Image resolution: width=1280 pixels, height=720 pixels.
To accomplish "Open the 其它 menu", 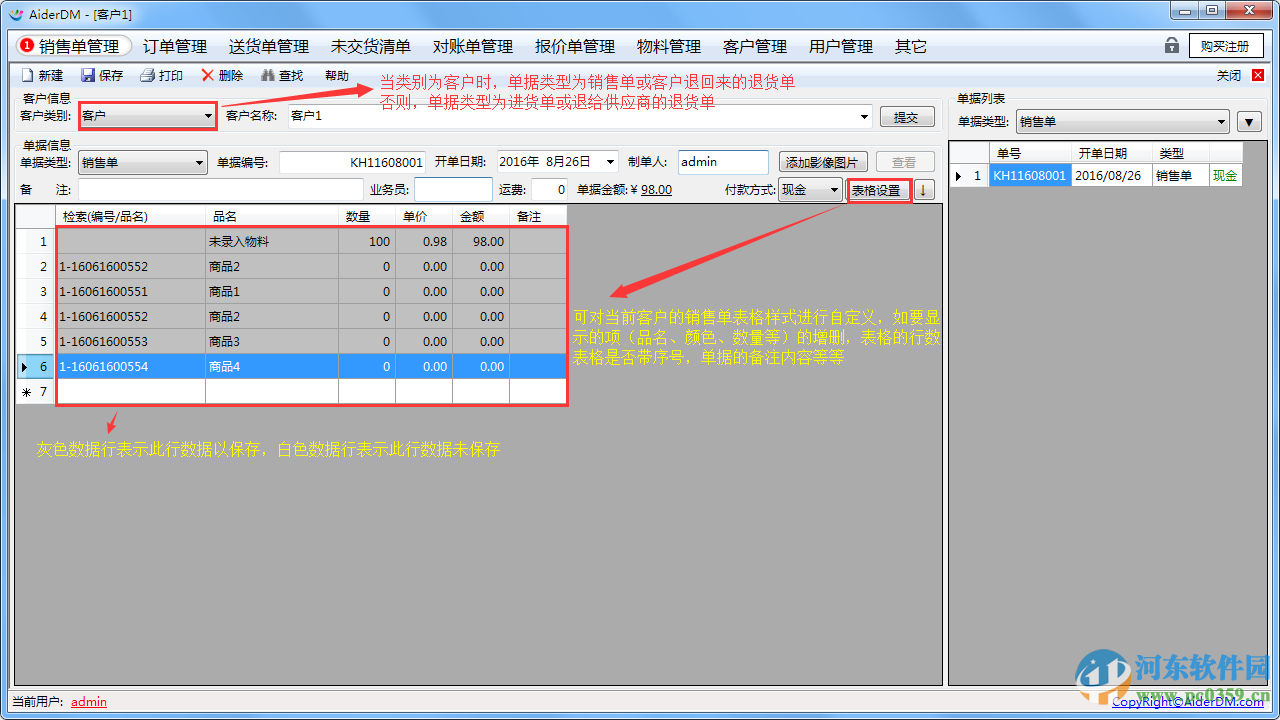I will tap(911, 46).
